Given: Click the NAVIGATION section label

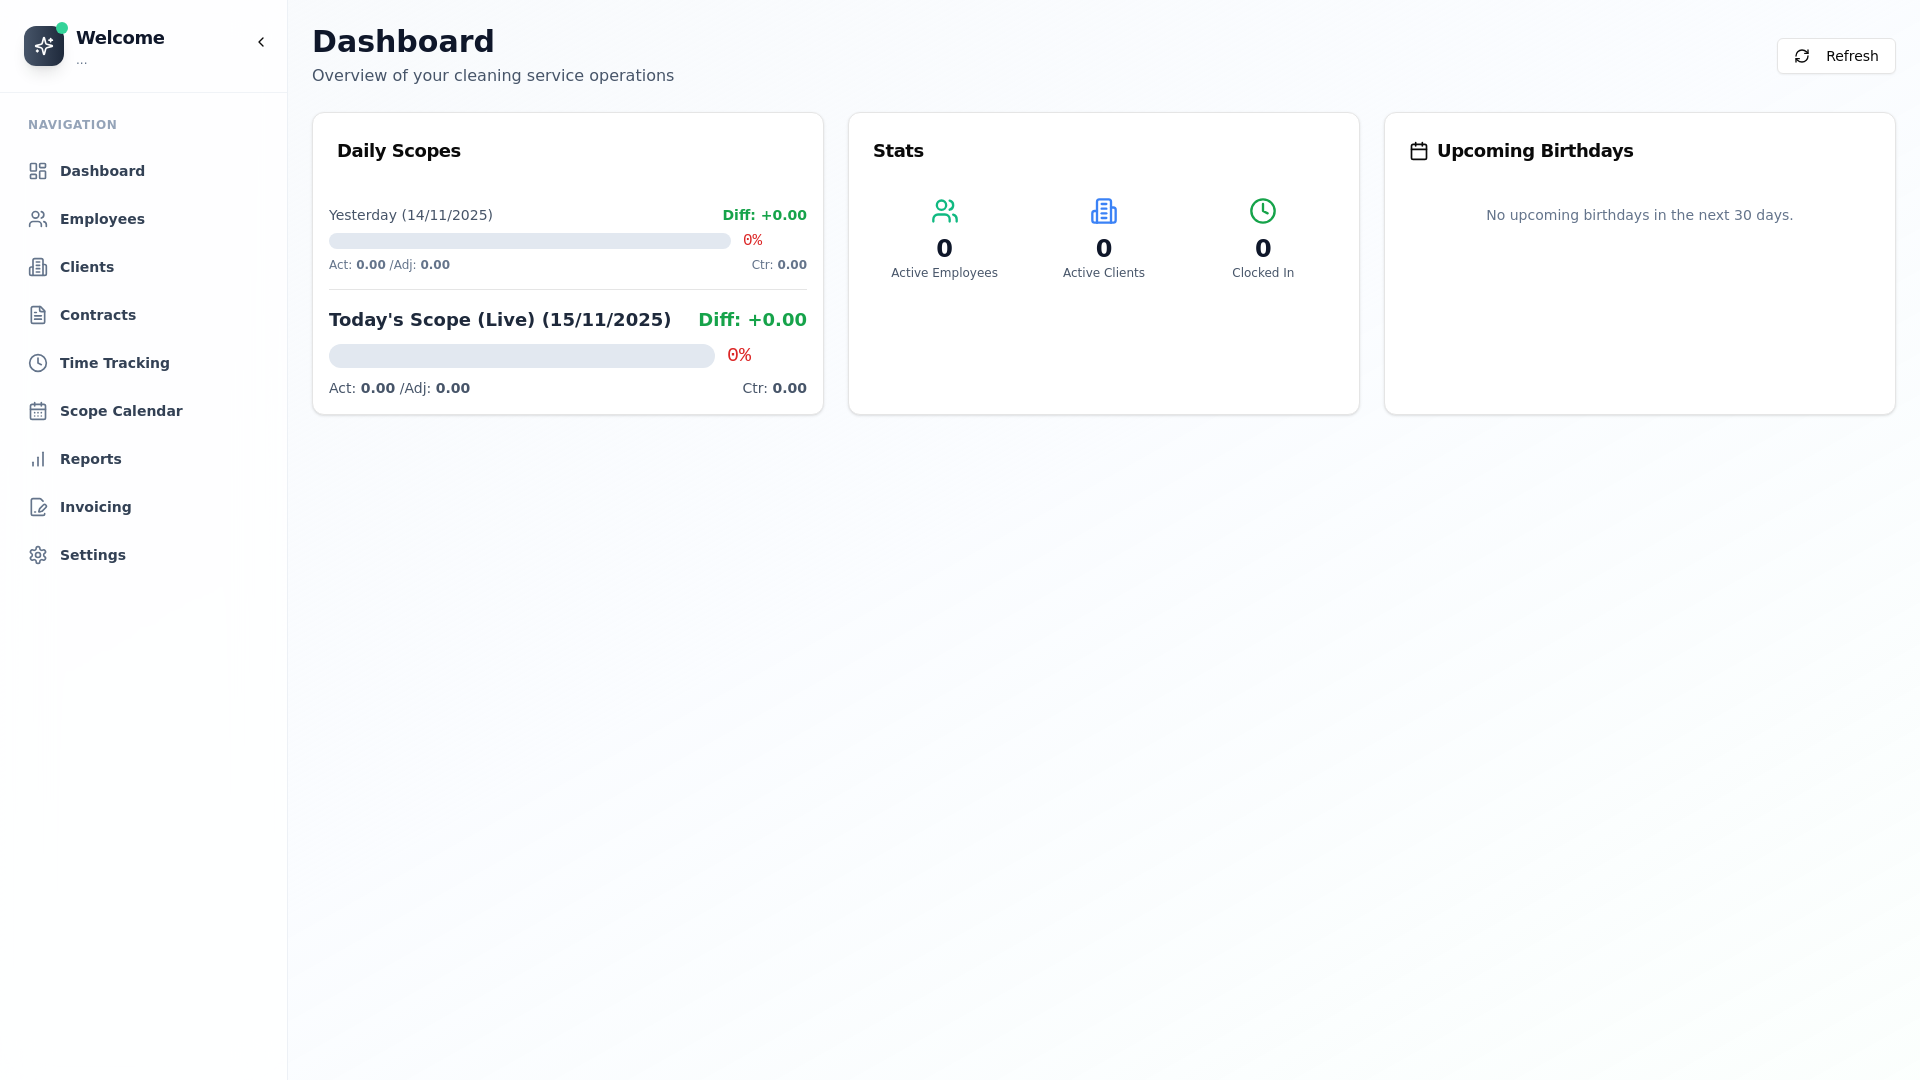Looking at the screenshot, I should (x=72, y=125).
